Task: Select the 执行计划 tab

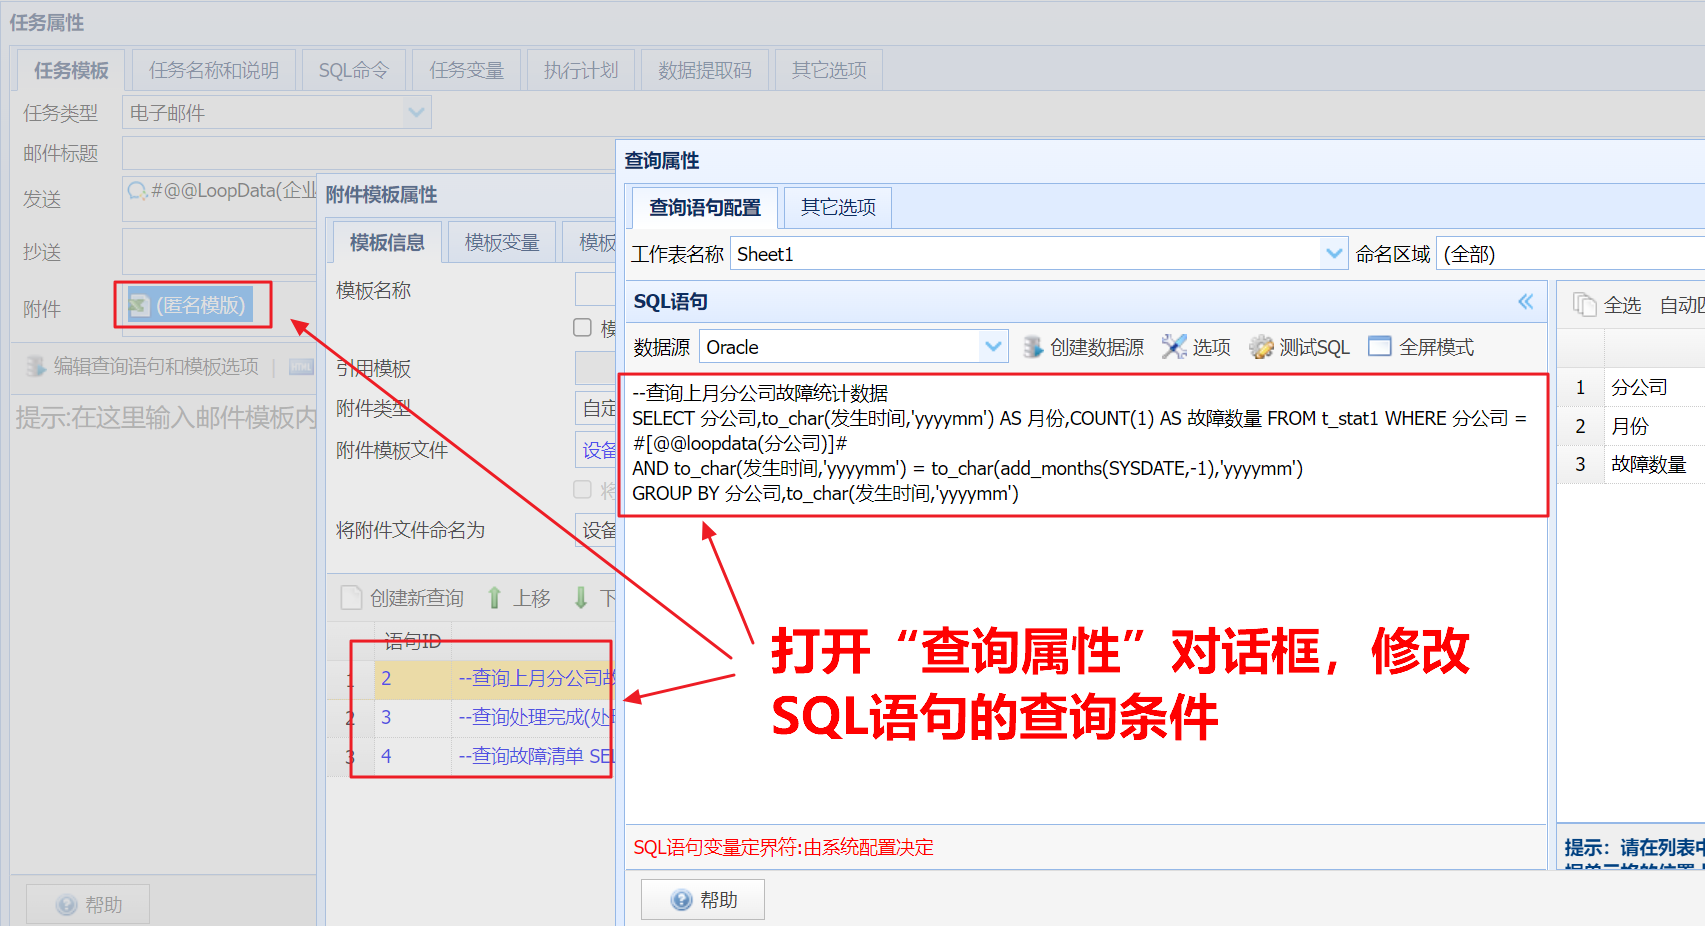Action: (x=581, y=70)
